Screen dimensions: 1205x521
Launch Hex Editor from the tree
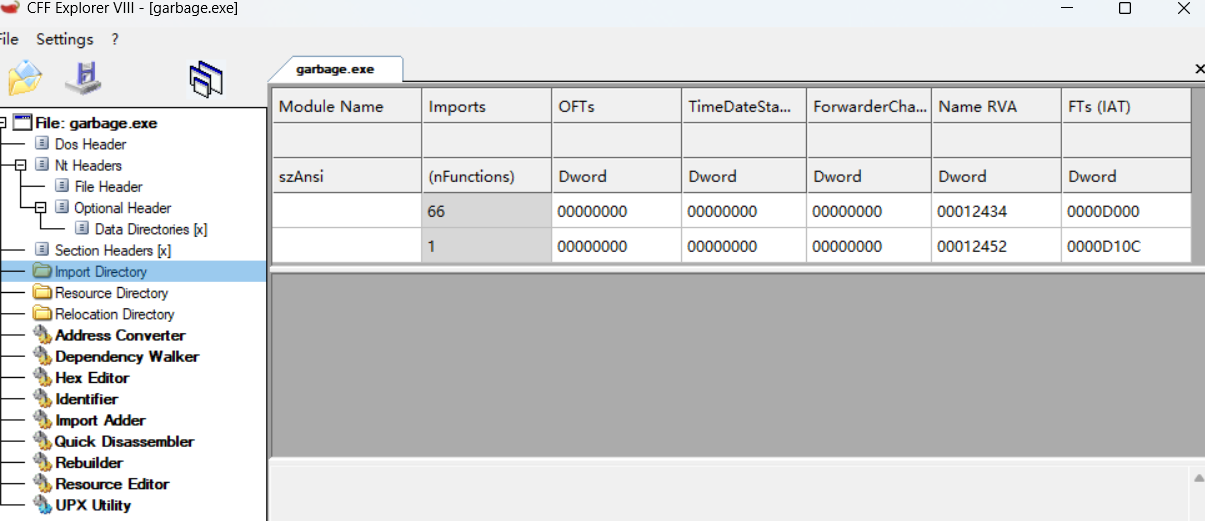point(92,377)
